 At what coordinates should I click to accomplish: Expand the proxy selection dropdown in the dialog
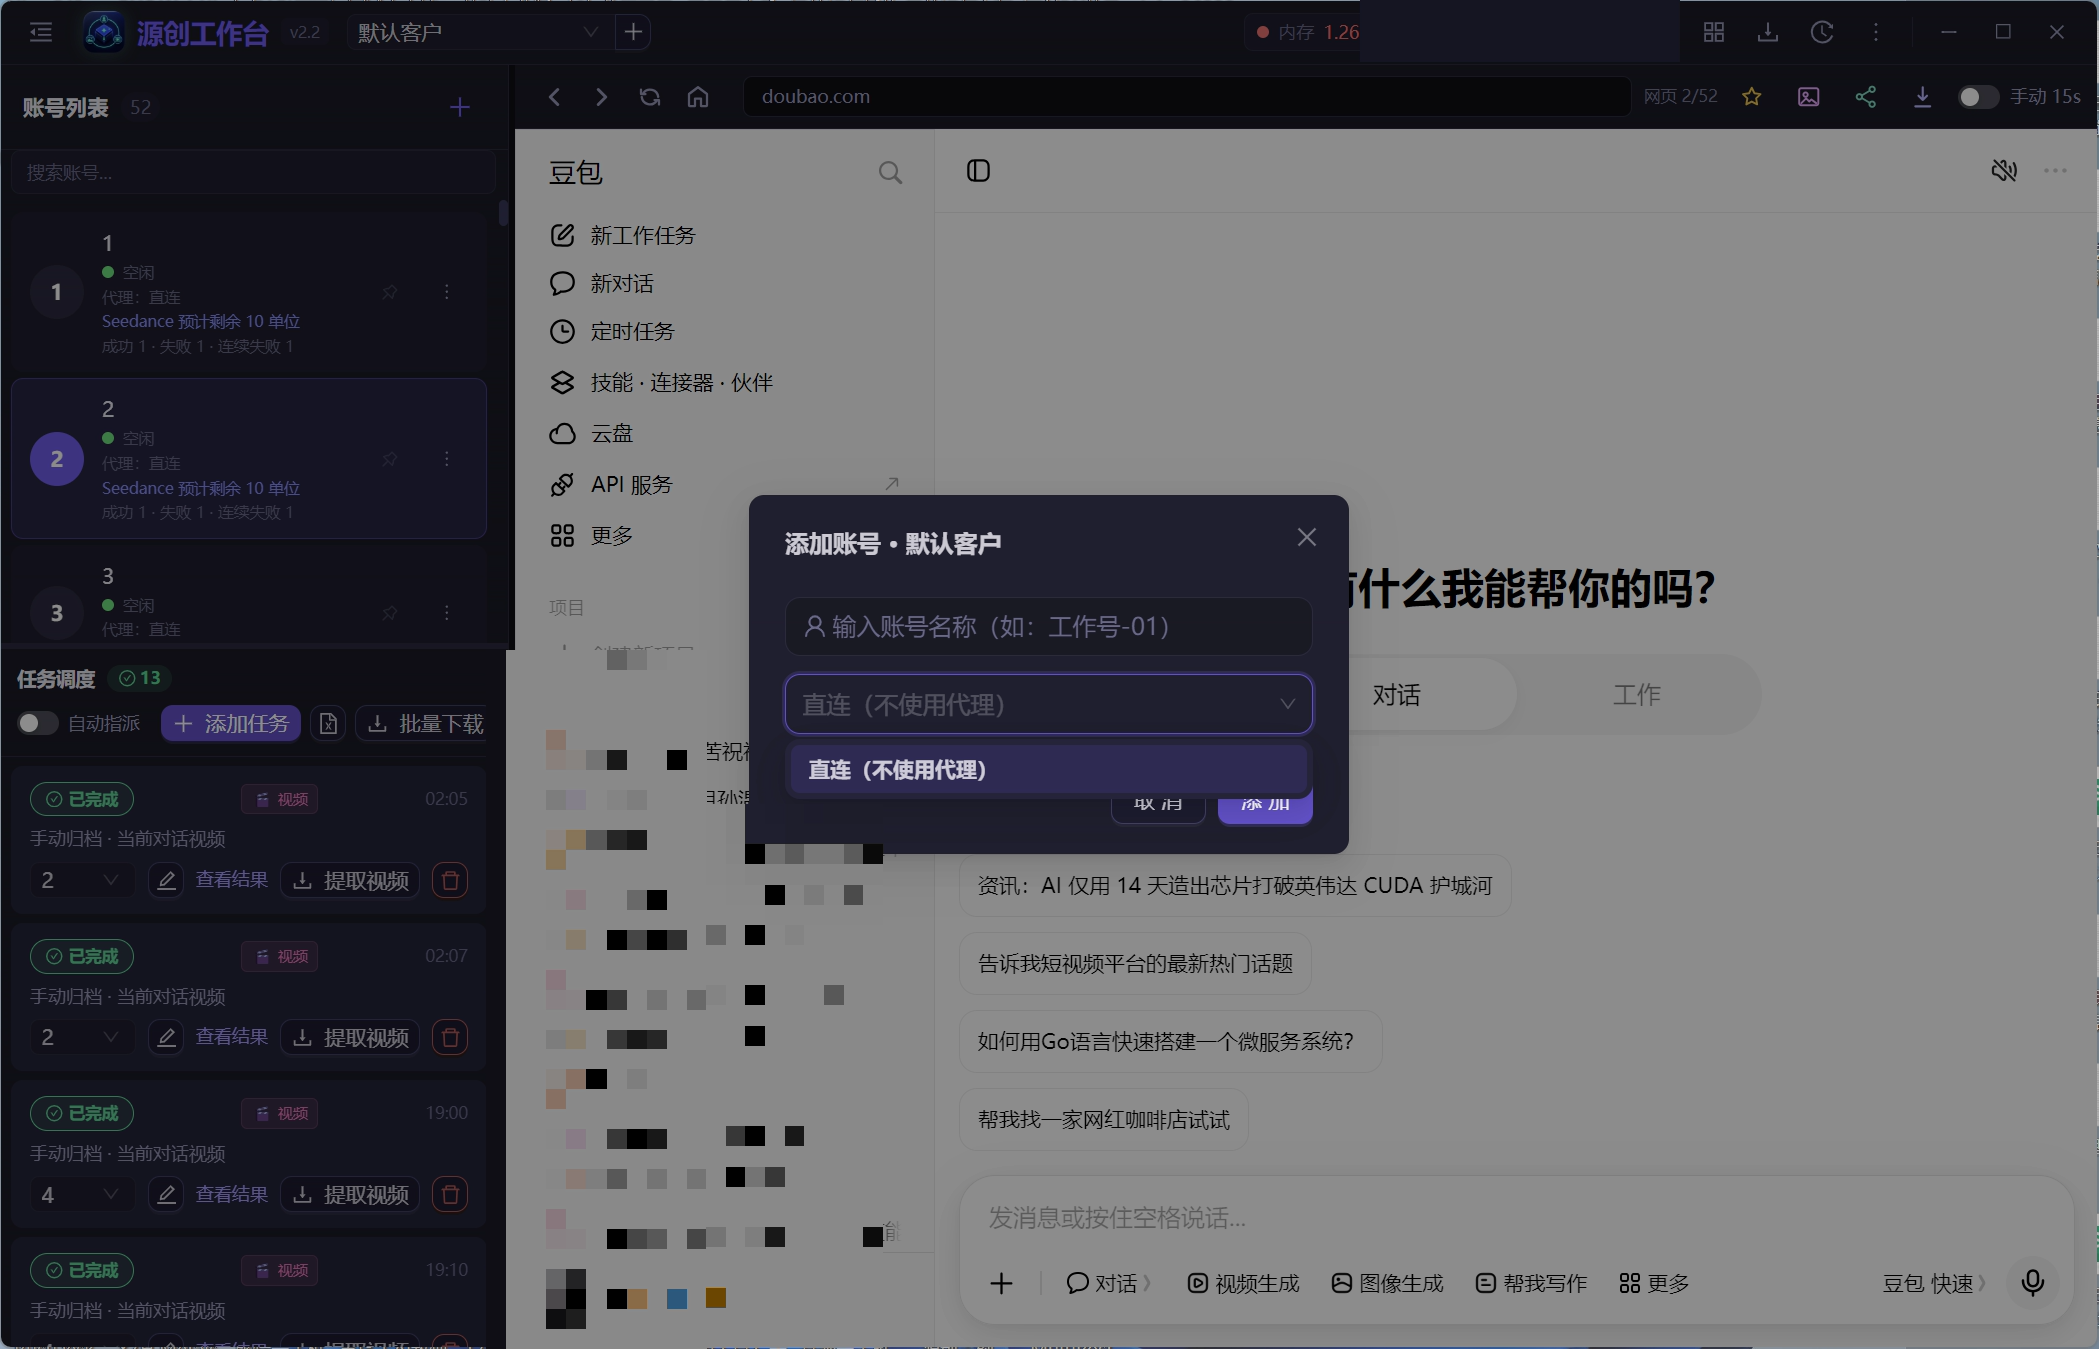(1048, 704)
